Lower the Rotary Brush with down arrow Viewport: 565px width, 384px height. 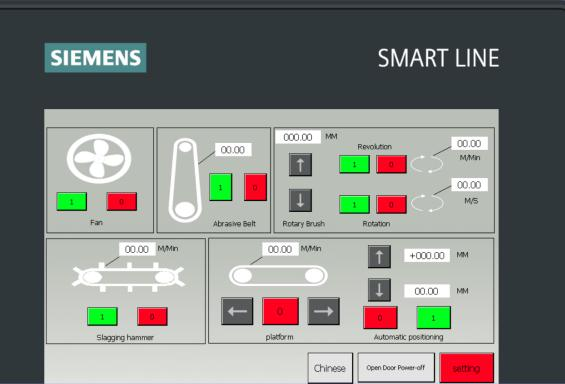(x=301, y=200)
